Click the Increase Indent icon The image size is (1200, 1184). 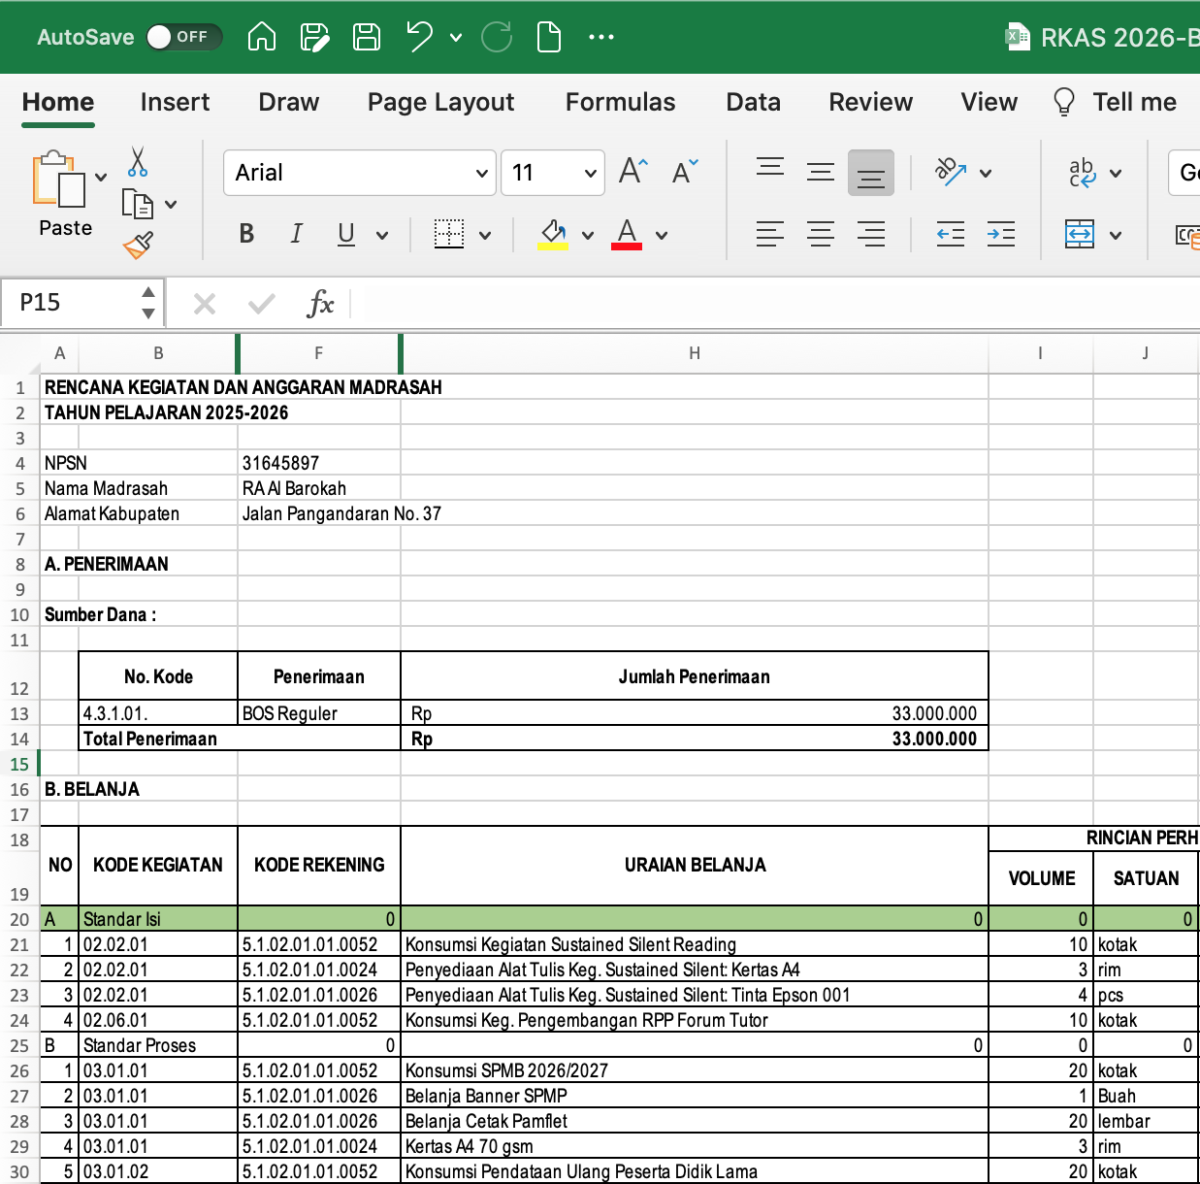point(1000,234)
